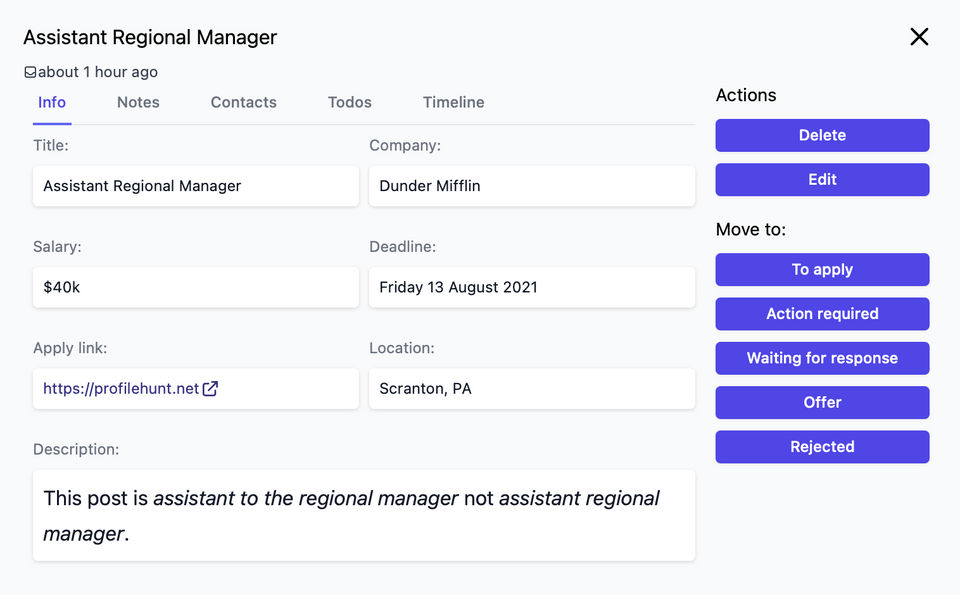
Task: Click the 'Actions' heading
Action: [x=746, y=95]
